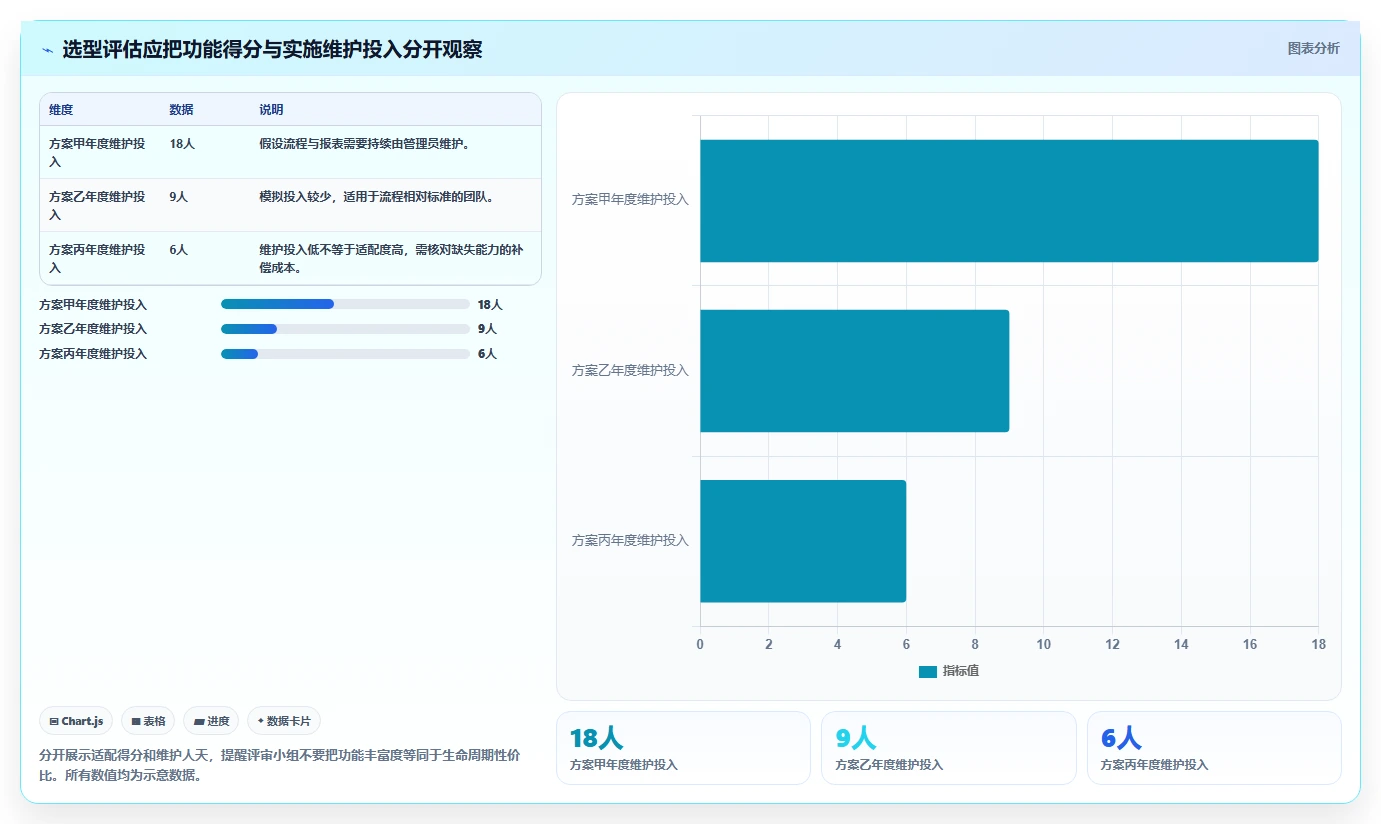
Task: Click the x-axis tick label 10
Action: (x=1043, y=645)
